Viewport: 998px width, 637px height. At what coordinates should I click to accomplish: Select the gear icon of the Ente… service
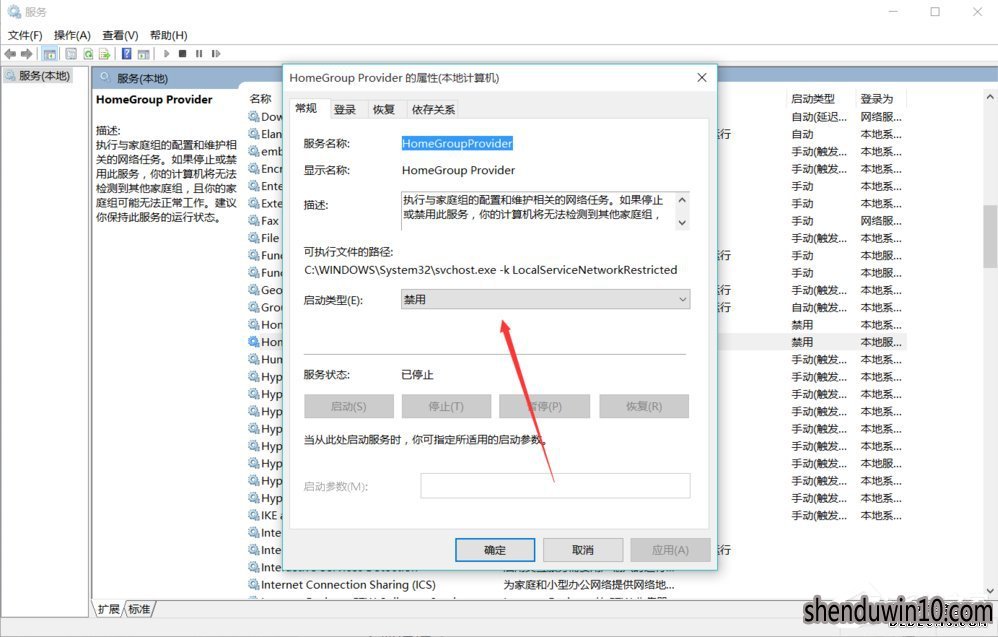click(x=254, y=186)
